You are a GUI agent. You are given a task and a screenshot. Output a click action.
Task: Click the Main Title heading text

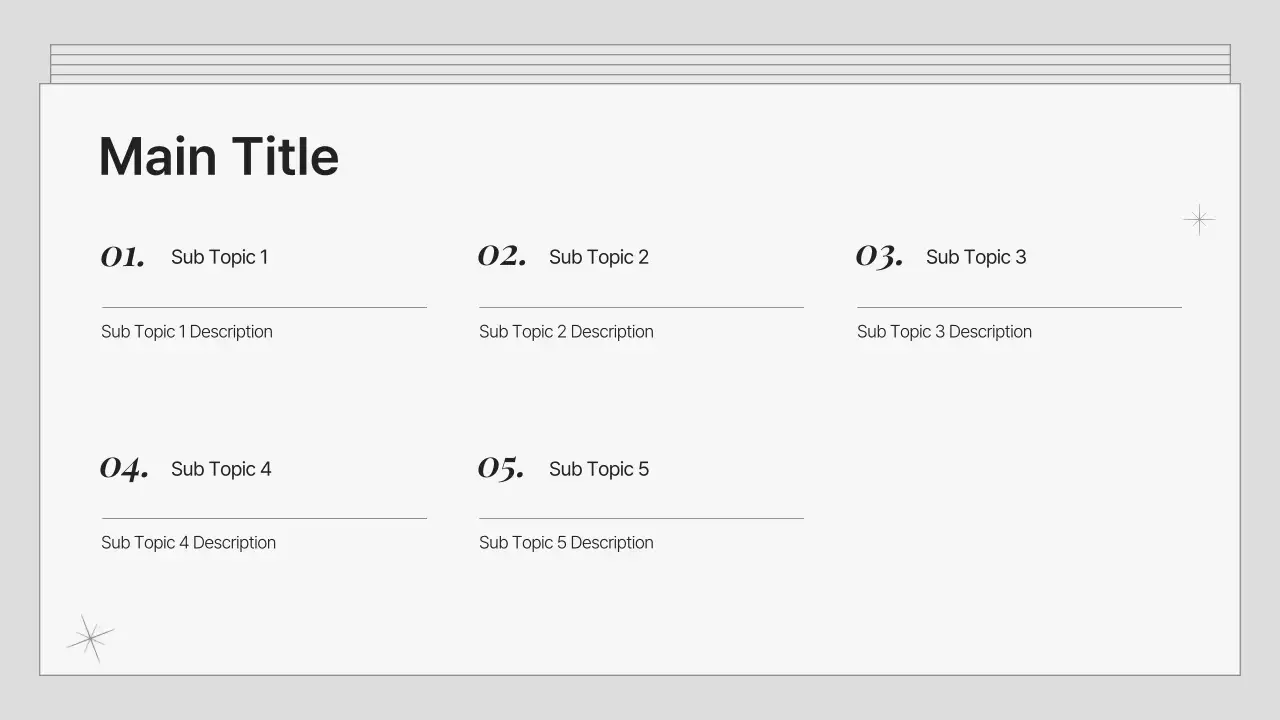click(218, 157)
